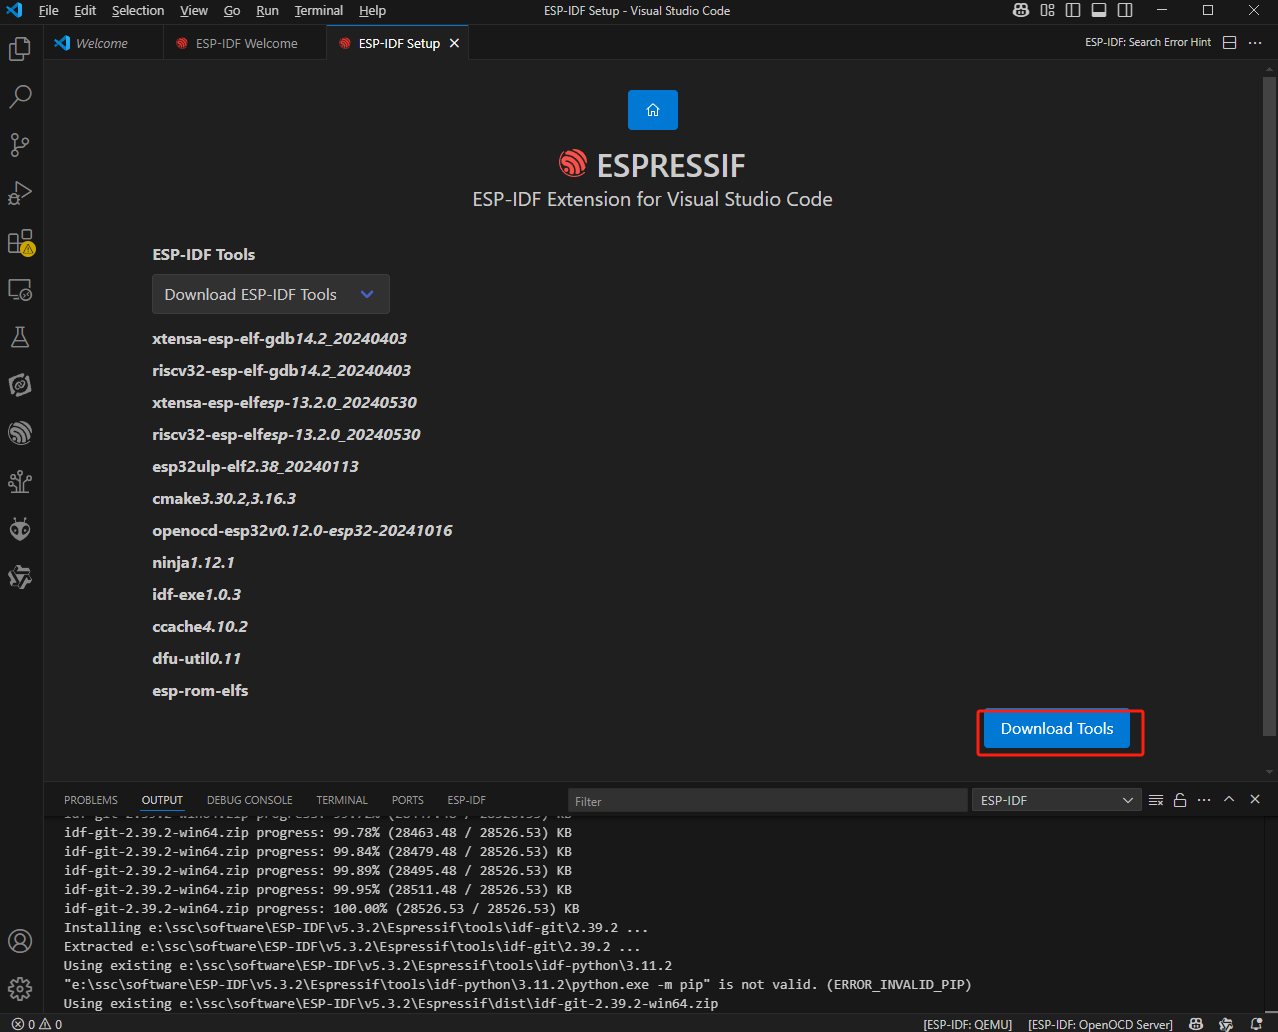Open the Go menu
This screenshot has width=1278, height=1032.
232,11
